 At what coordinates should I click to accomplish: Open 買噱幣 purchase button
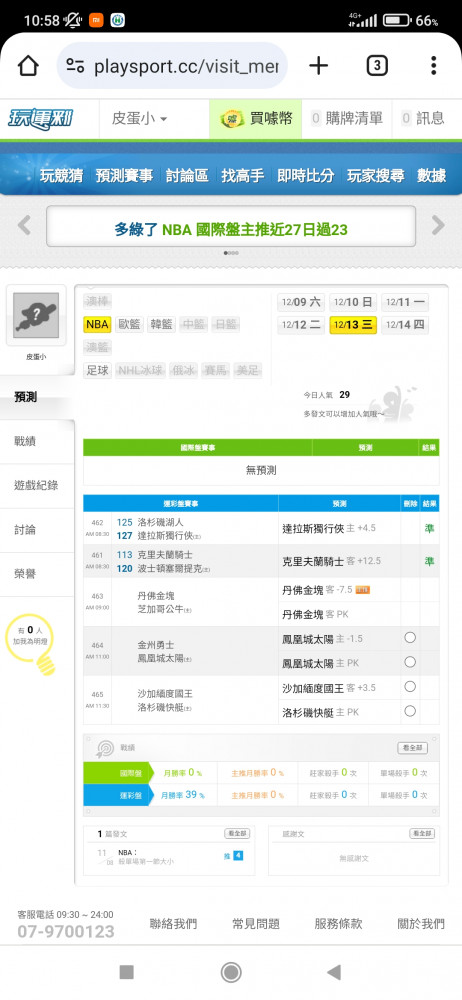tap(255, 119)
